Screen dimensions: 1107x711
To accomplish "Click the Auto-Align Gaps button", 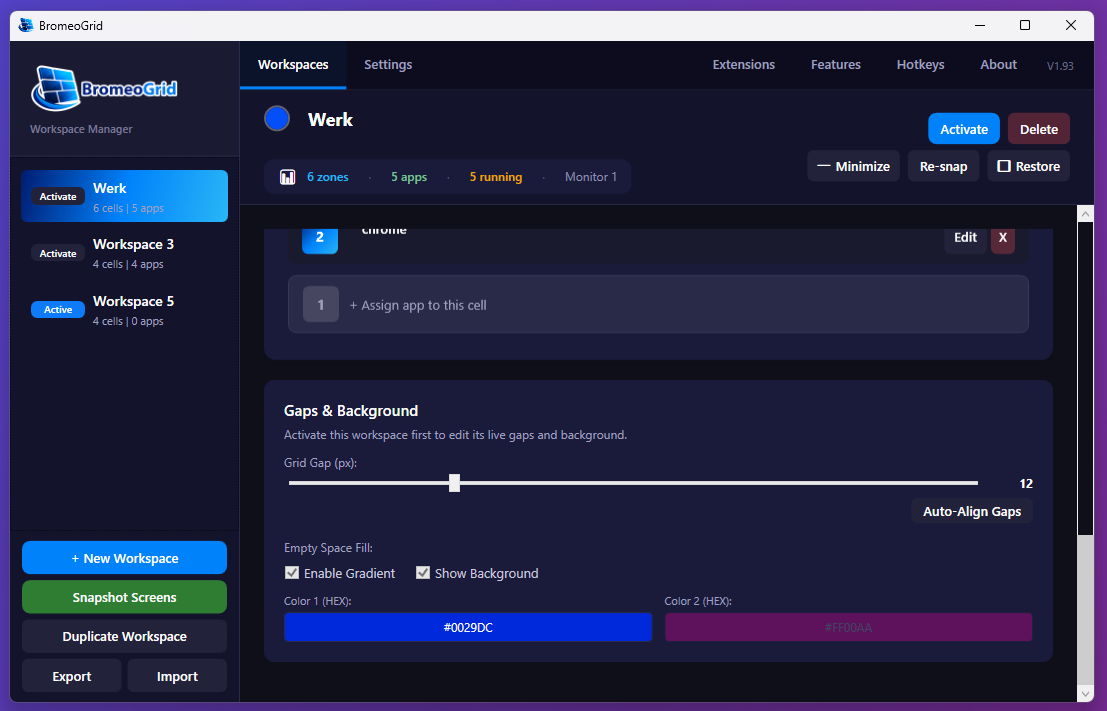I will click(x=971, y=511).
